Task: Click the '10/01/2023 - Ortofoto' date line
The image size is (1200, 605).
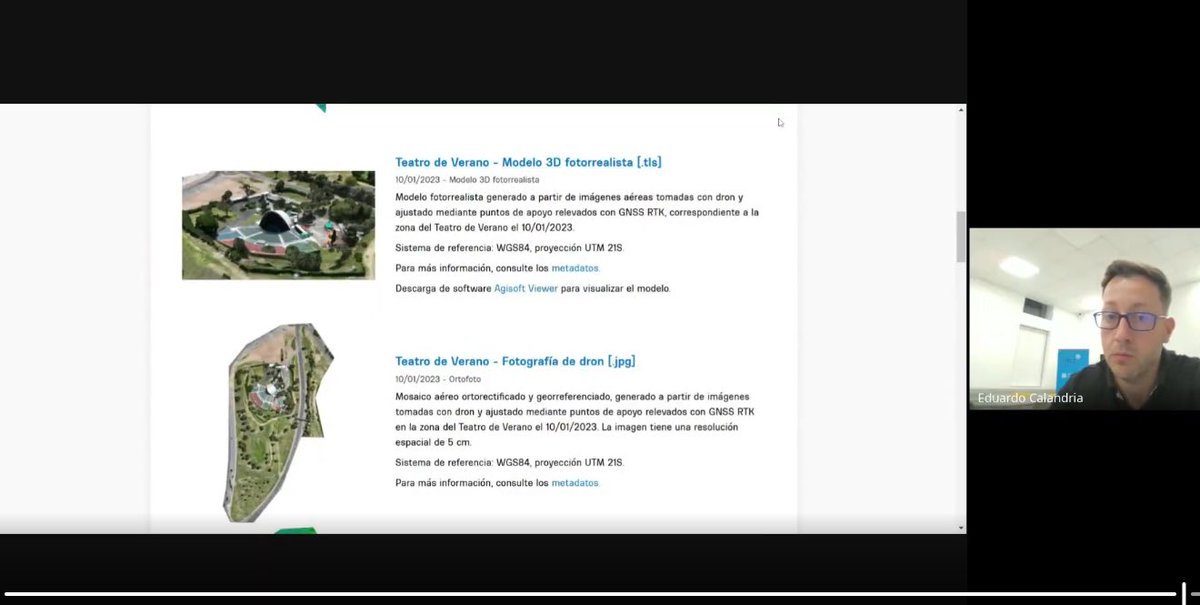Action: [438, 379]
